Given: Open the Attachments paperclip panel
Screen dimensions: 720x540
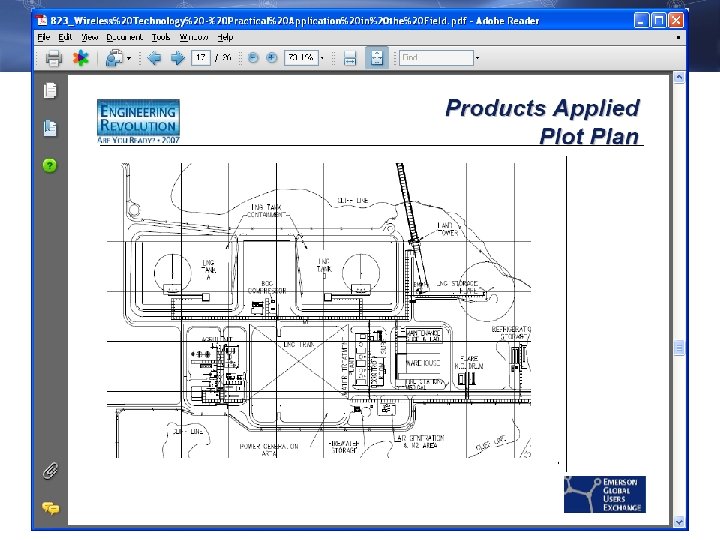Looking at the screenshot, I should [x=50, y=471].
